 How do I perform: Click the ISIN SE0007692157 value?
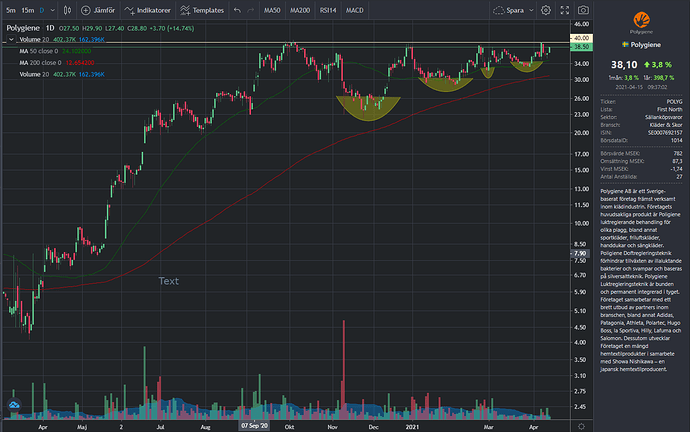(665, 132)
